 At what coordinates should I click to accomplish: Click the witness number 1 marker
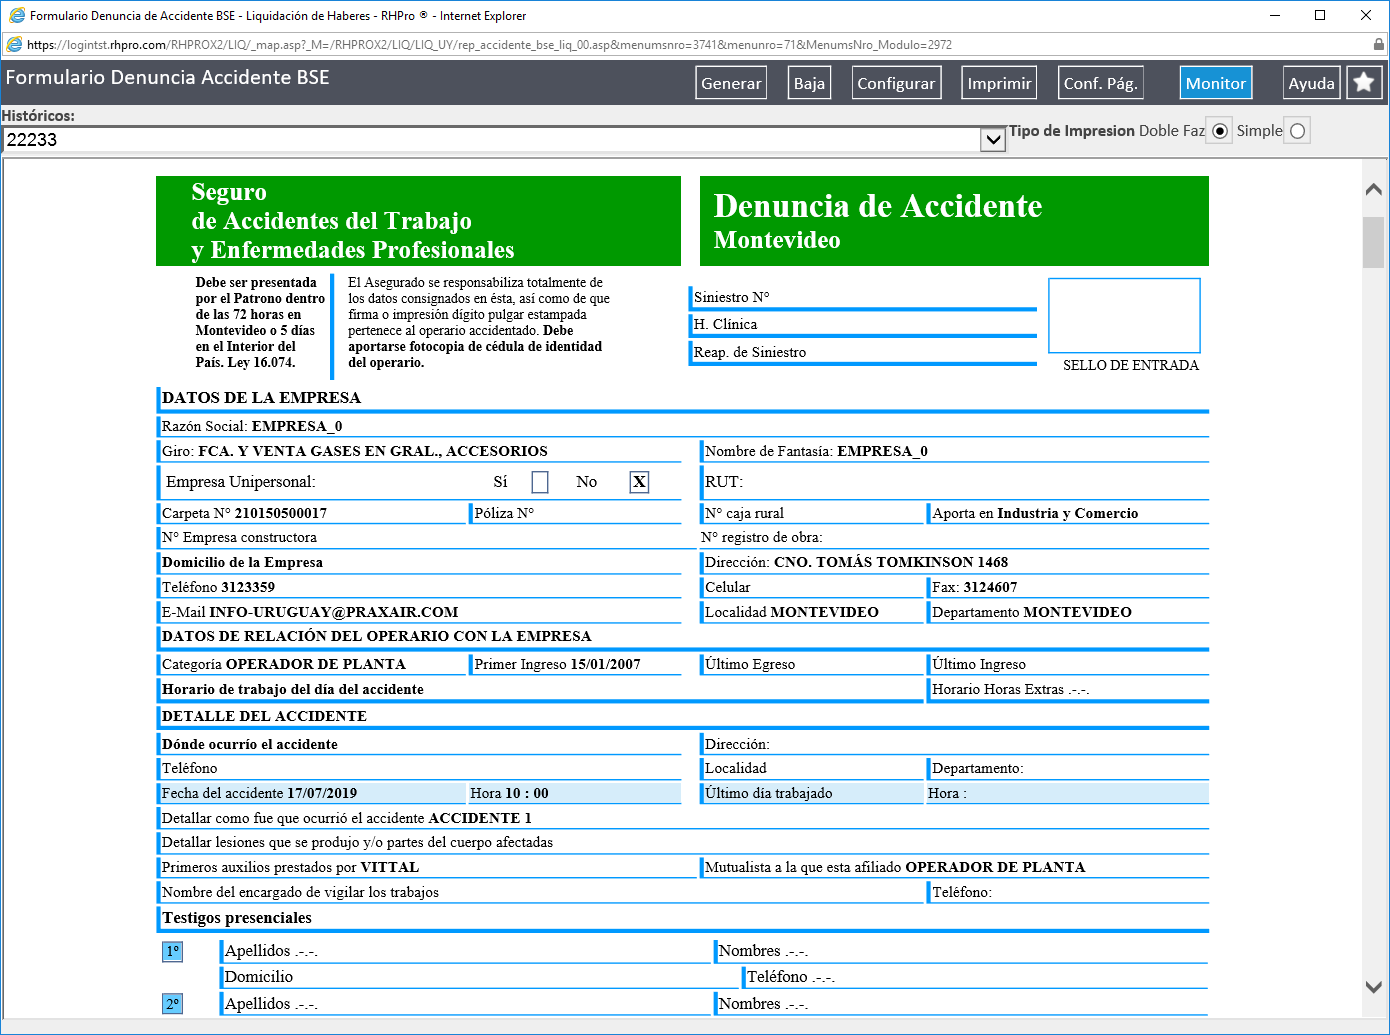pos(172,951)
